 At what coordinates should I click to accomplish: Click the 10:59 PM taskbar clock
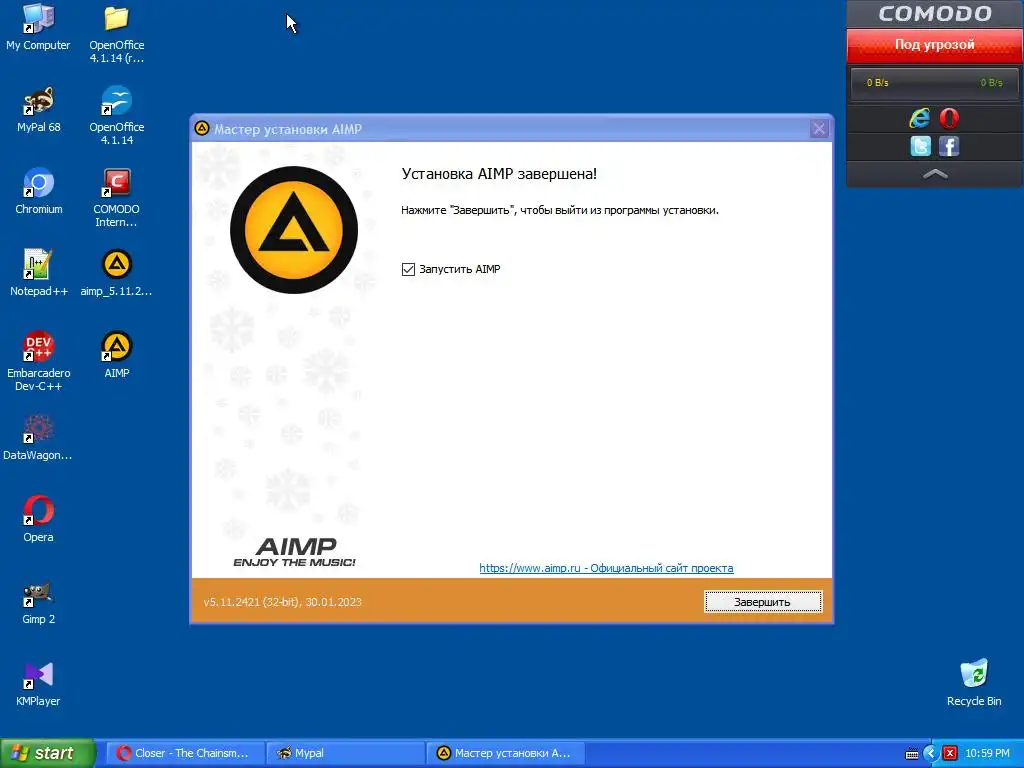(987, 753)
